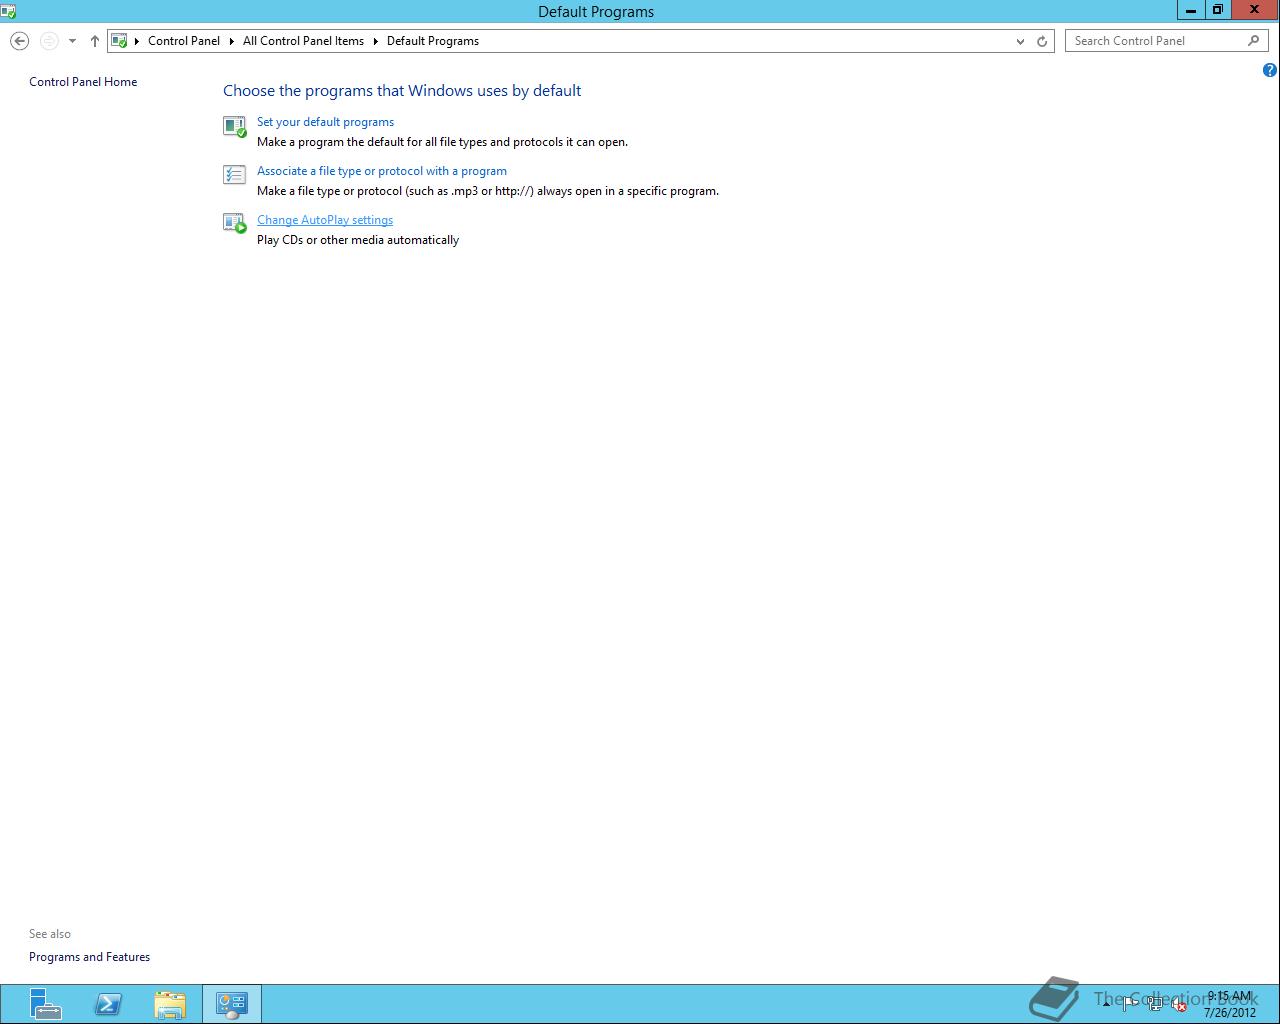Open Set your default programs link

pyautogui.click(x=325, y=122)
